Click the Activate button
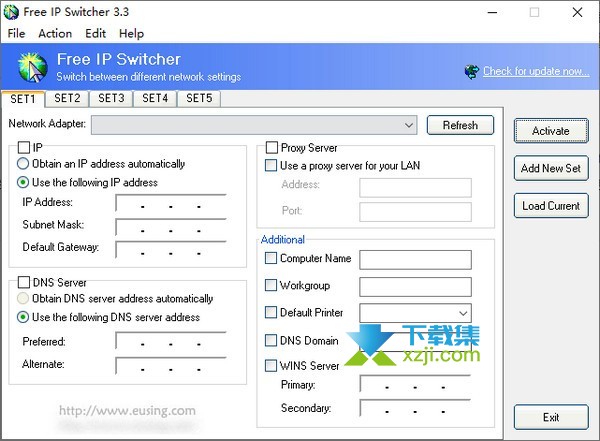This screenshot has height=441, width=600. click(551, 131)
